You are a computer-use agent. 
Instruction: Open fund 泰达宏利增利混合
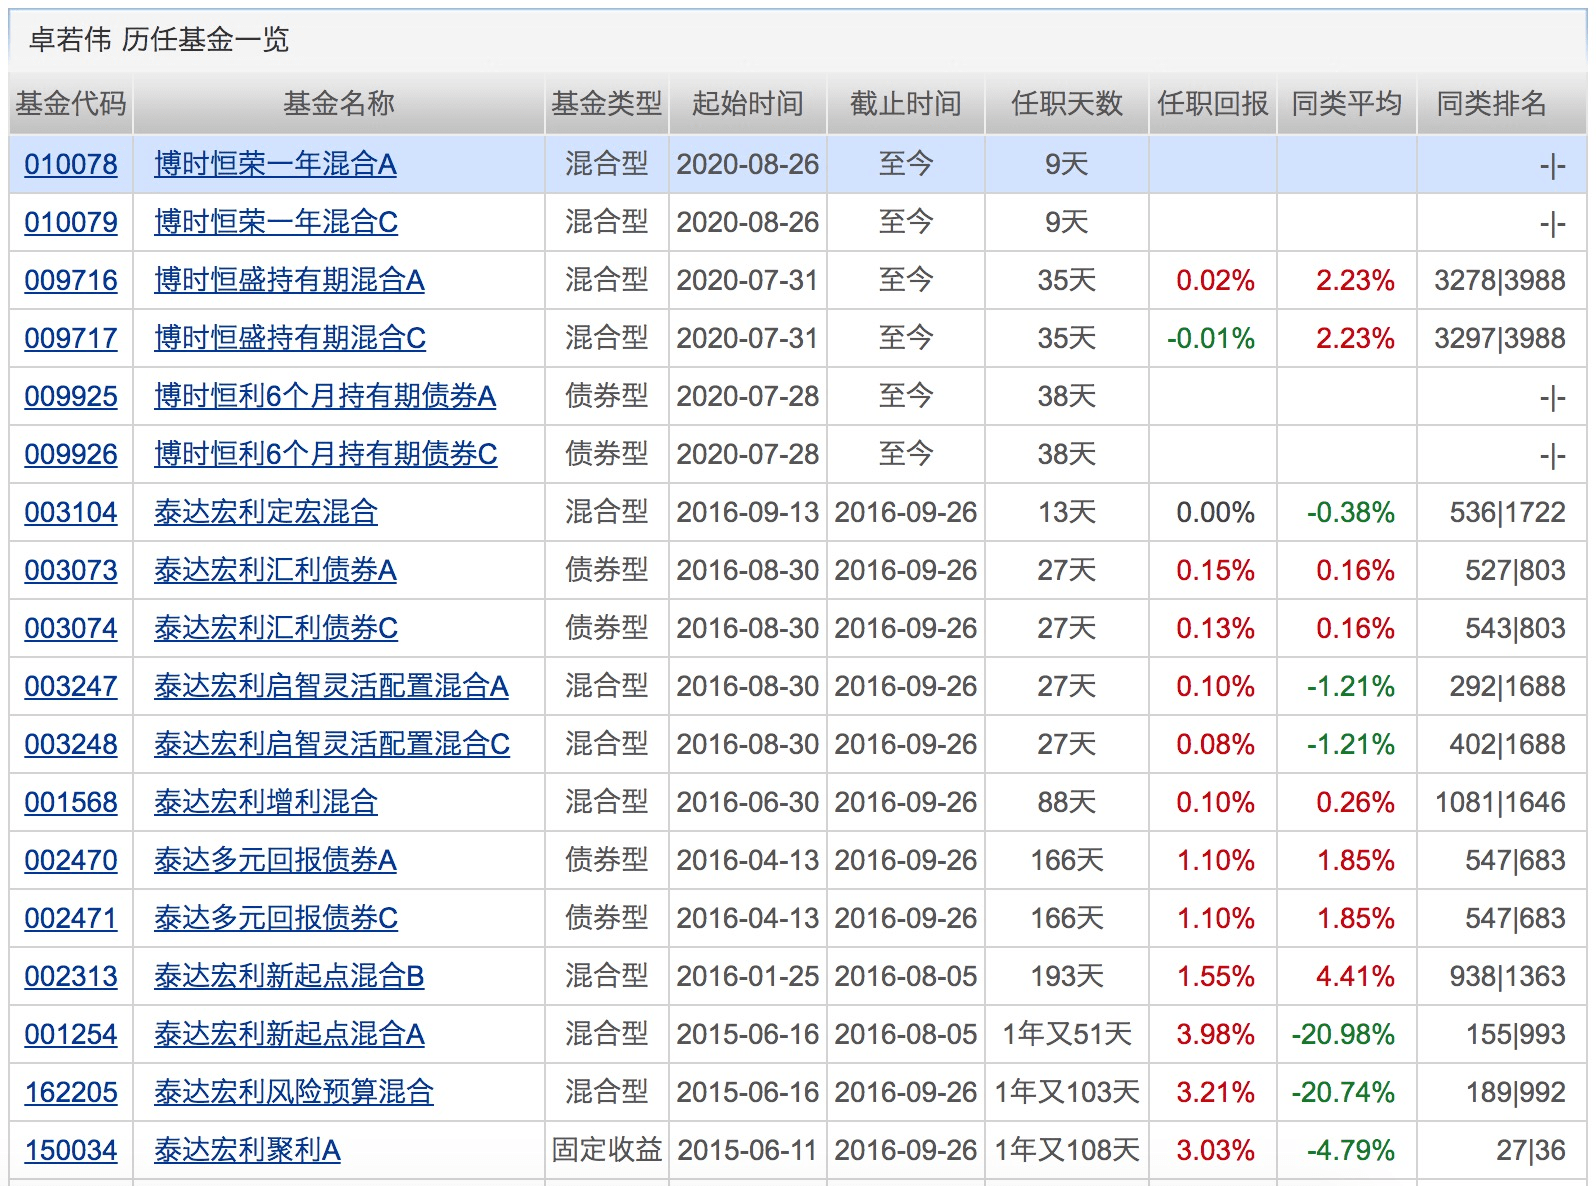click(266, 802)
